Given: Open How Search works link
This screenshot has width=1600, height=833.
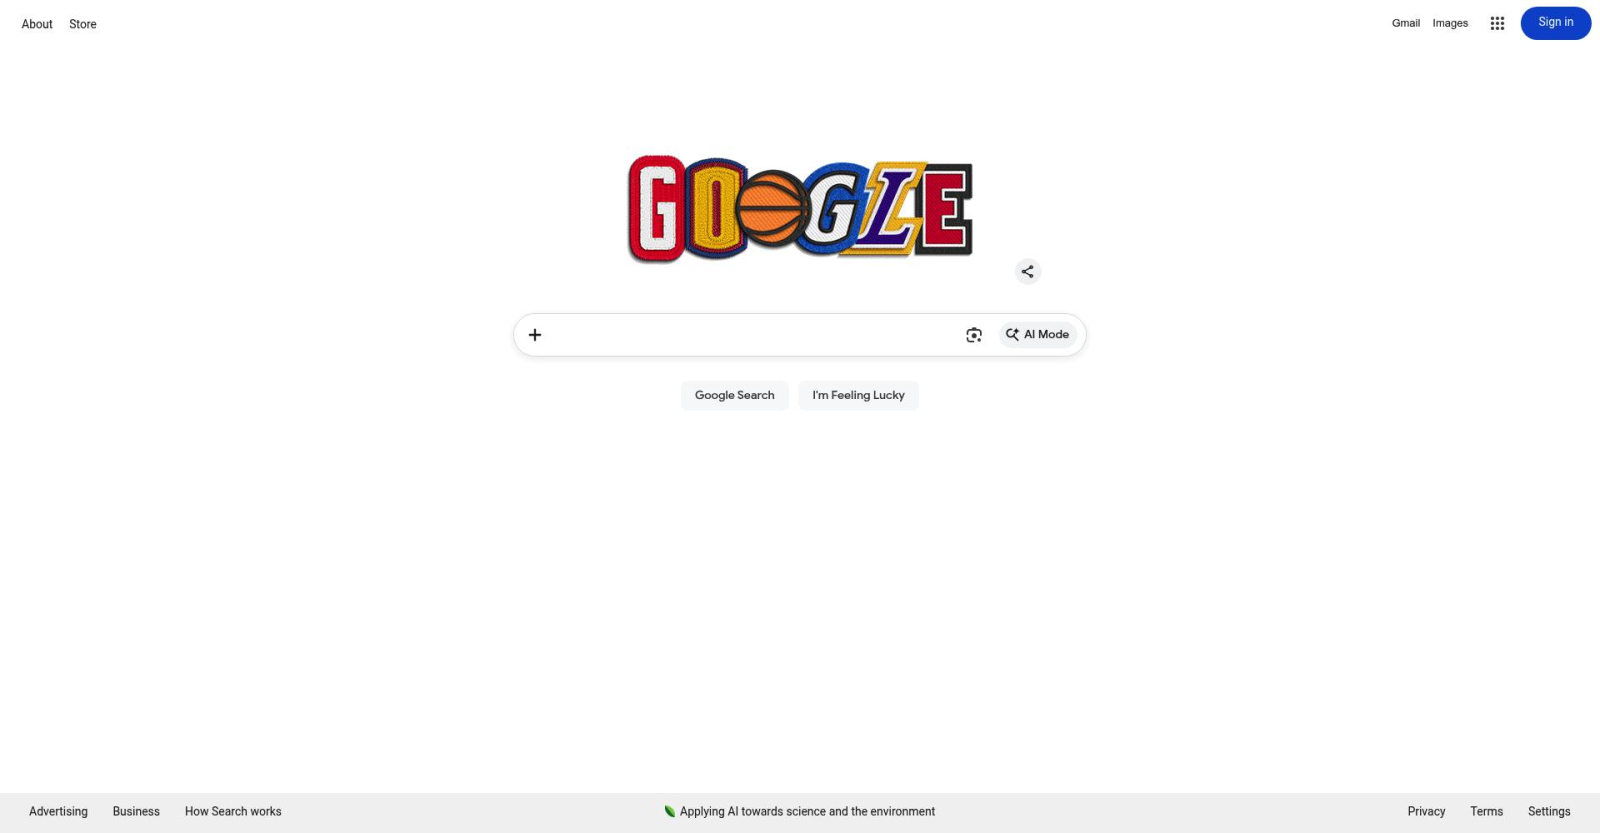Looking at the screenshot, I should [x=233, y=811].
